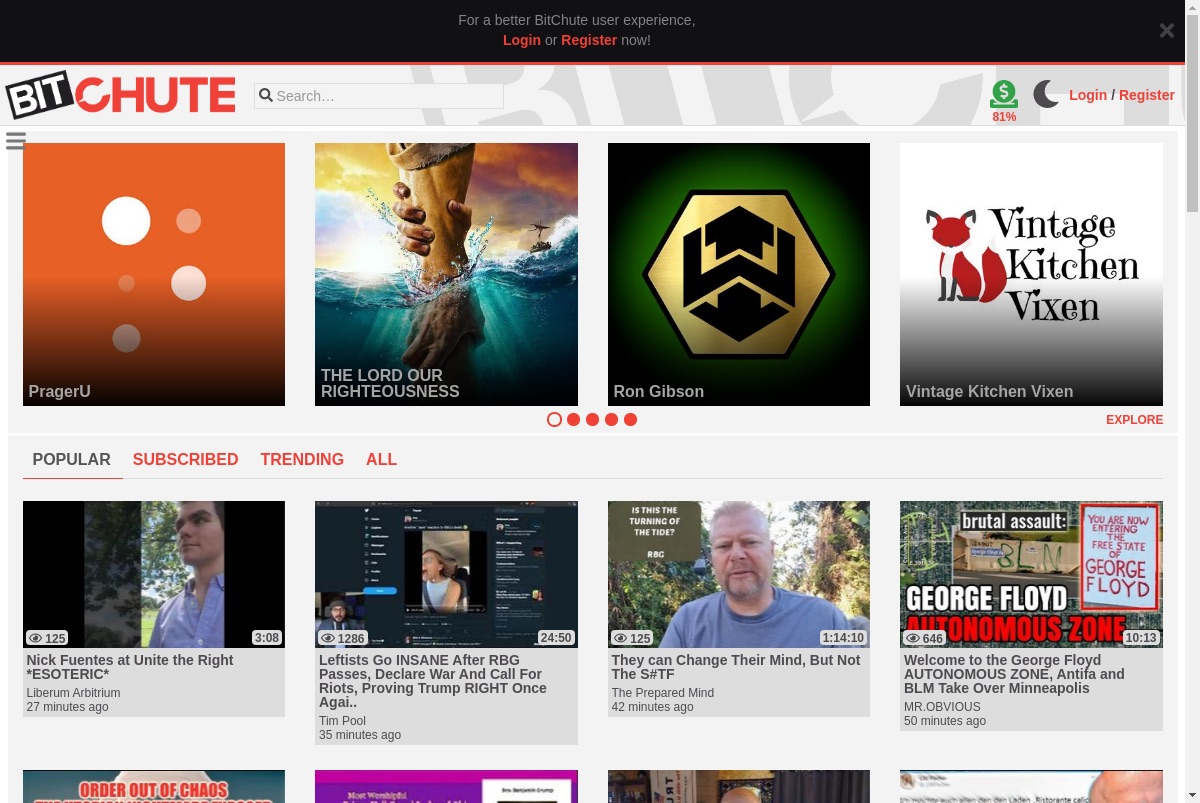1200x803 pixels.
Task: Open the hamburger sidebar menu
Action: pos(15,141)
